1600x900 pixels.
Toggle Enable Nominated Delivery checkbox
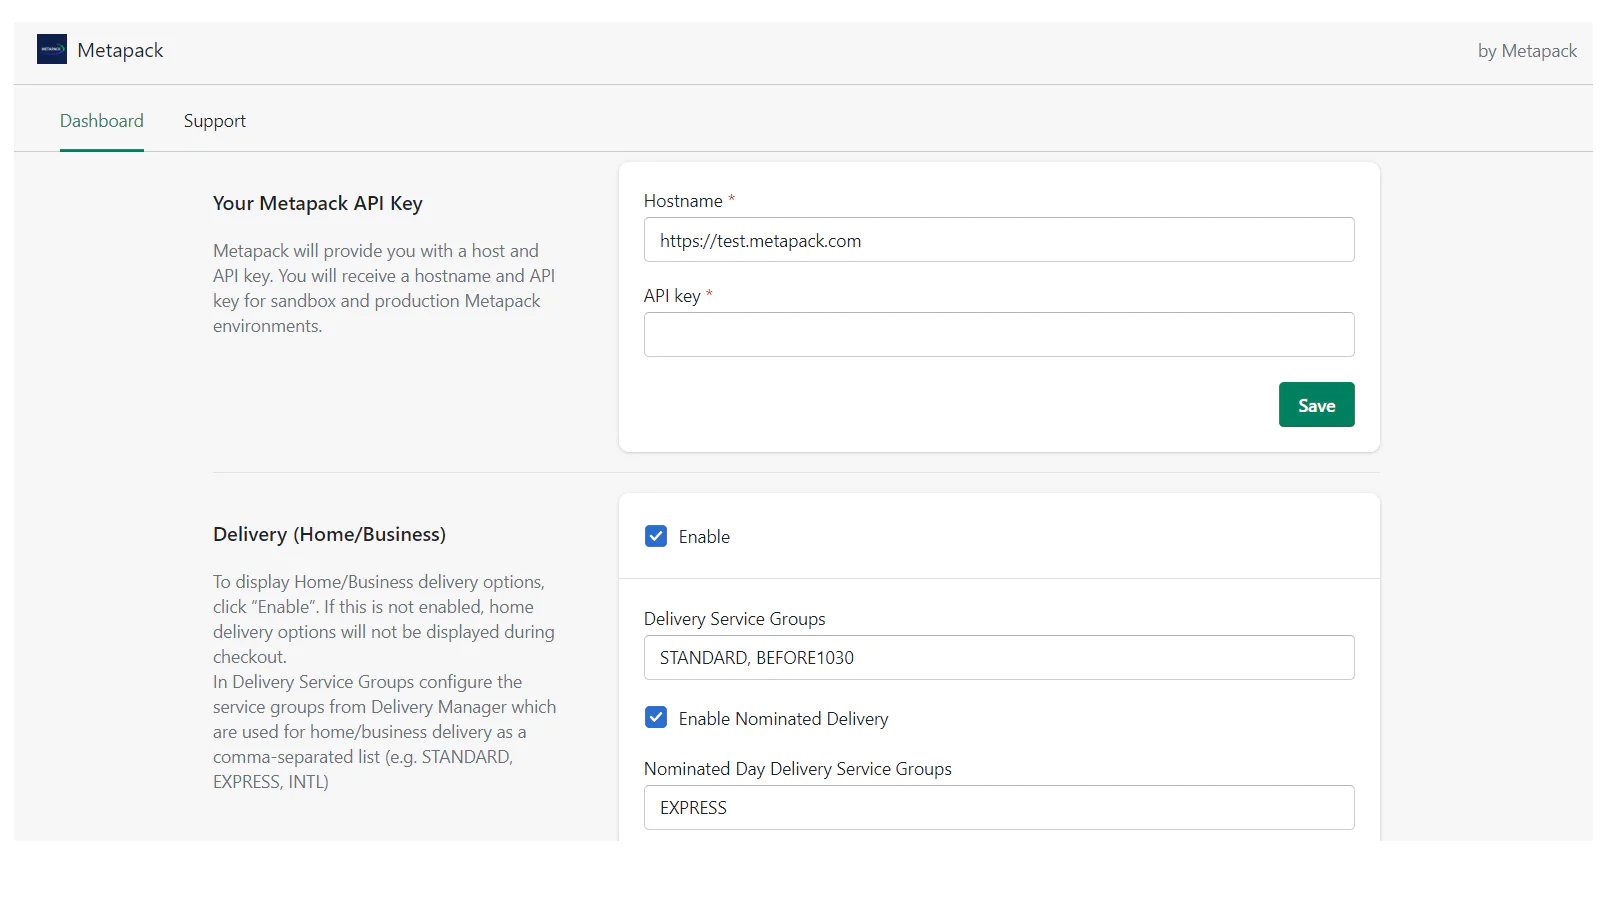click(656, 718)
